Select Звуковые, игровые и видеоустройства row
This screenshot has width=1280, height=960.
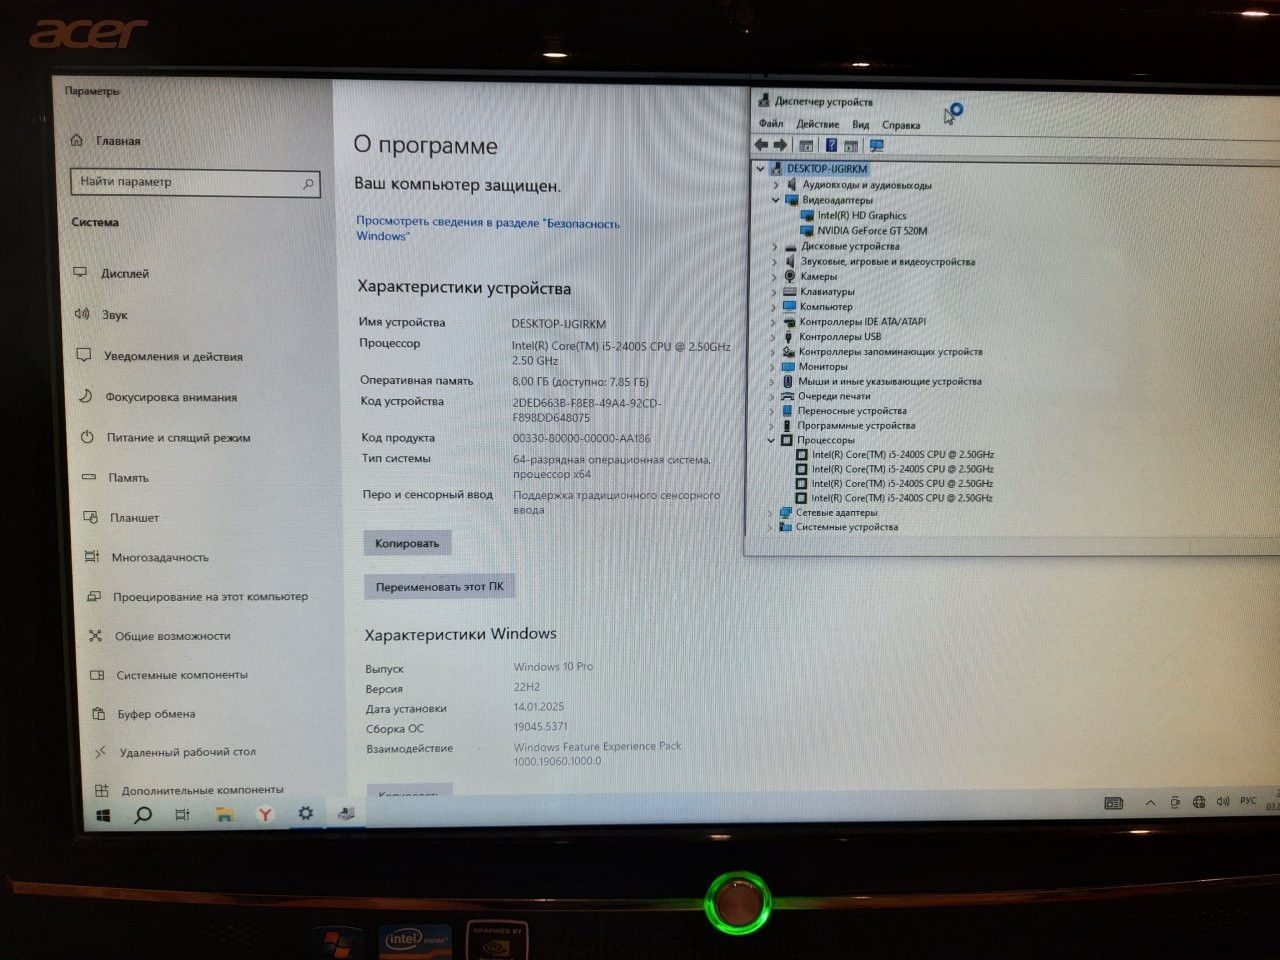click(887, 262)
